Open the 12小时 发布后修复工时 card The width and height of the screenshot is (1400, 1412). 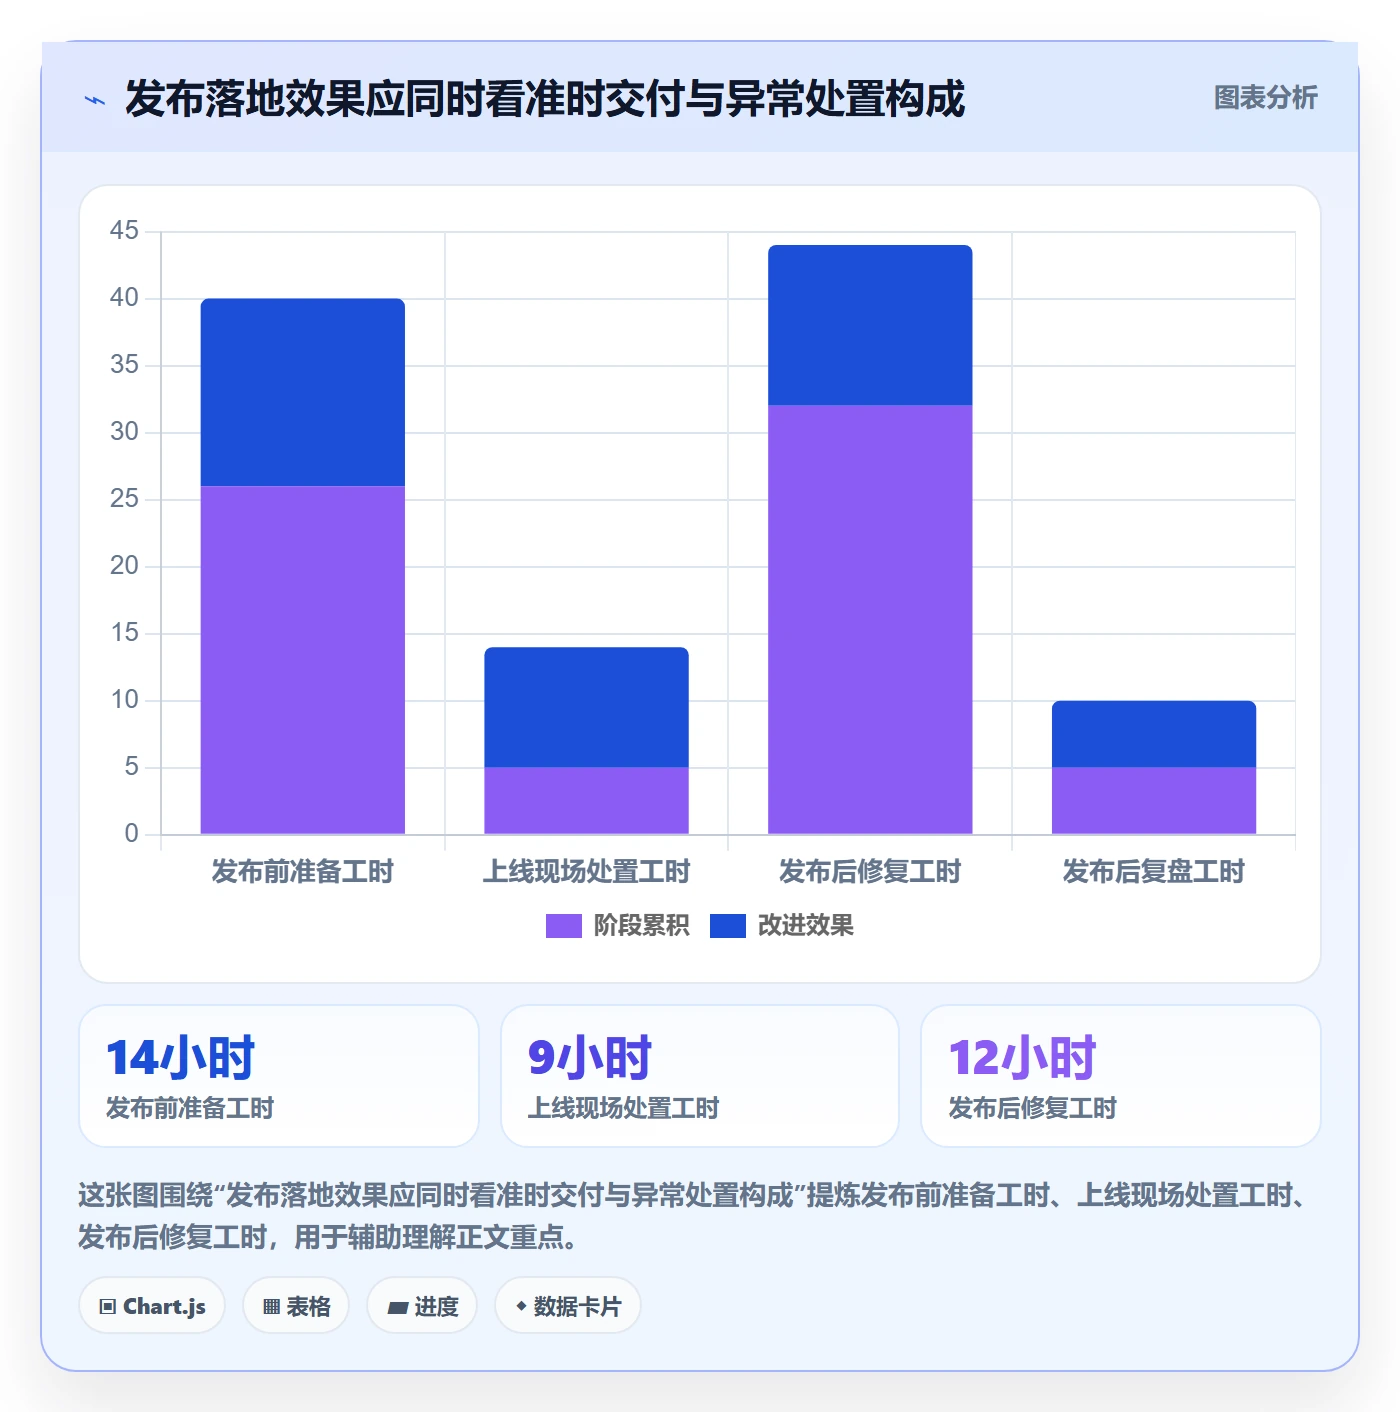(x=1121, y=1076)
